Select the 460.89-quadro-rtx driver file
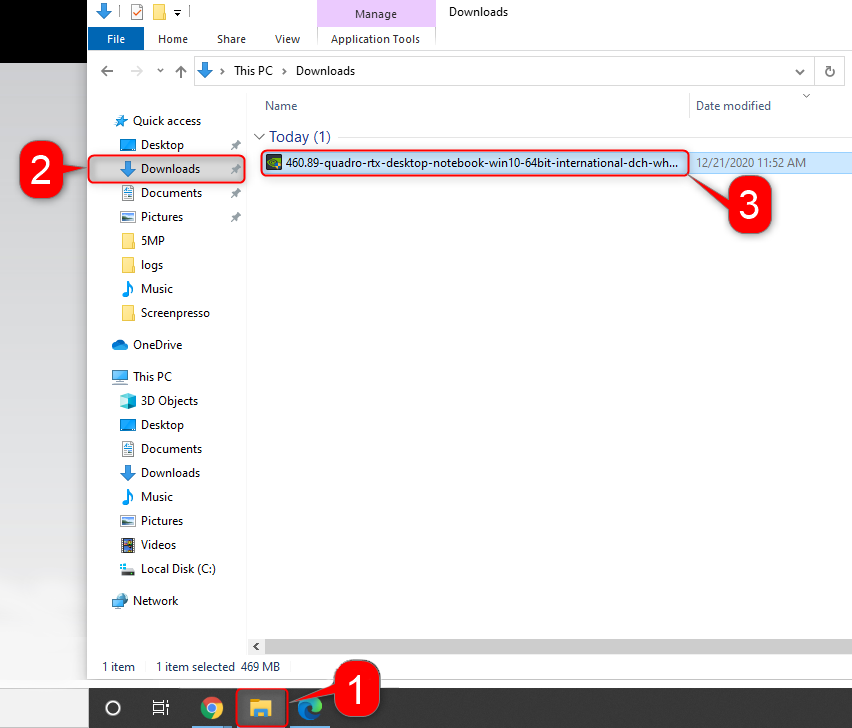Image resolution: width=852 pixels, height=728 pixels. point(482,163)
